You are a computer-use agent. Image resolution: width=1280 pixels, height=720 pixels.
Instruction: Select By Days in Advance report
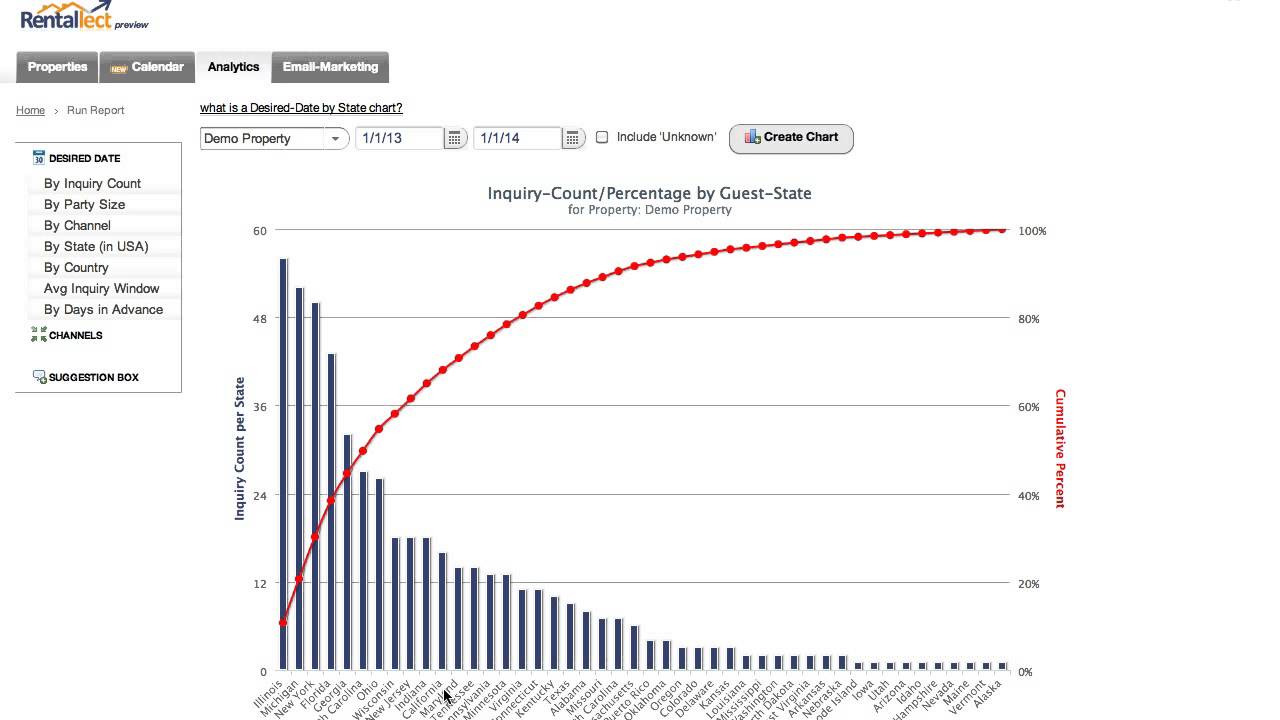(x=103, y=309)
